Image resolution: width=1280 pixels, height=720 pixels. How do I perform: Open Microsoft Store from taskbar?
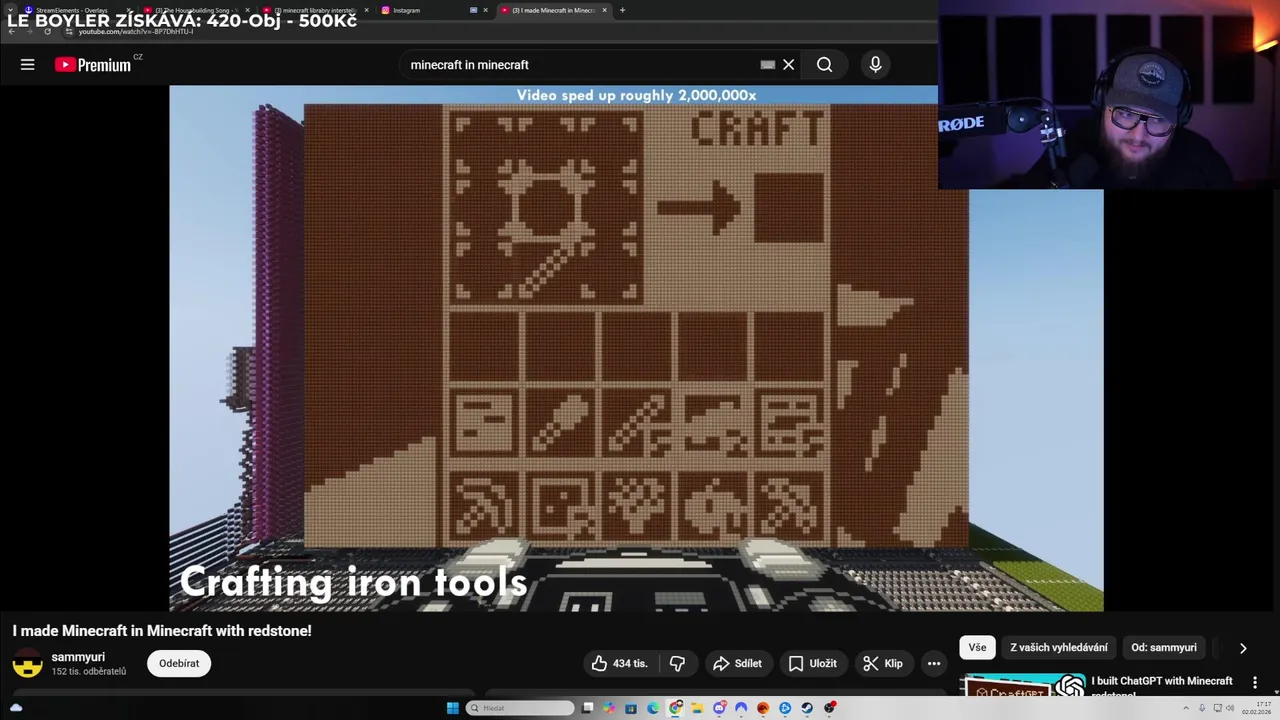[631, 708]
